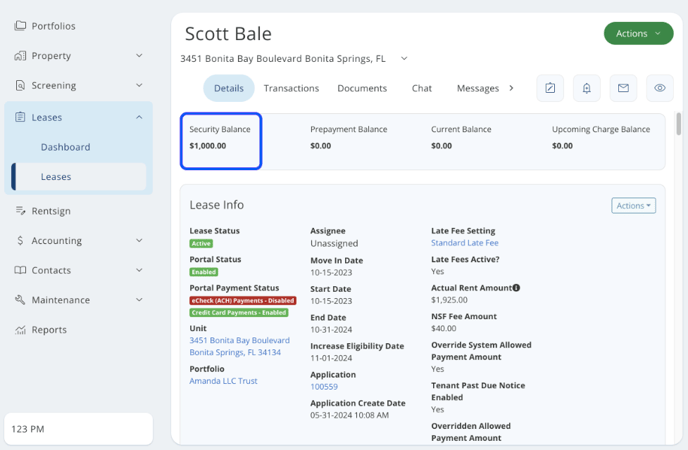Select the Security Balance card
This screenshot has height=450, width=688.
point(221,140)
